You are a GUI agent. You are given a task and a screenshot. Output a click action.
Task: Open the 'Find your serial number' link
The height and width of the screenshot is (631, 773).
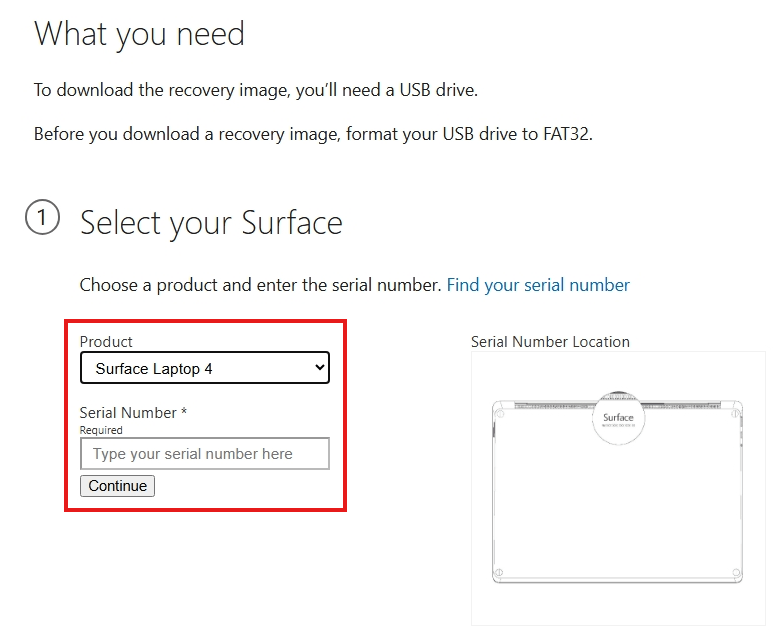(x=538, y=285)
